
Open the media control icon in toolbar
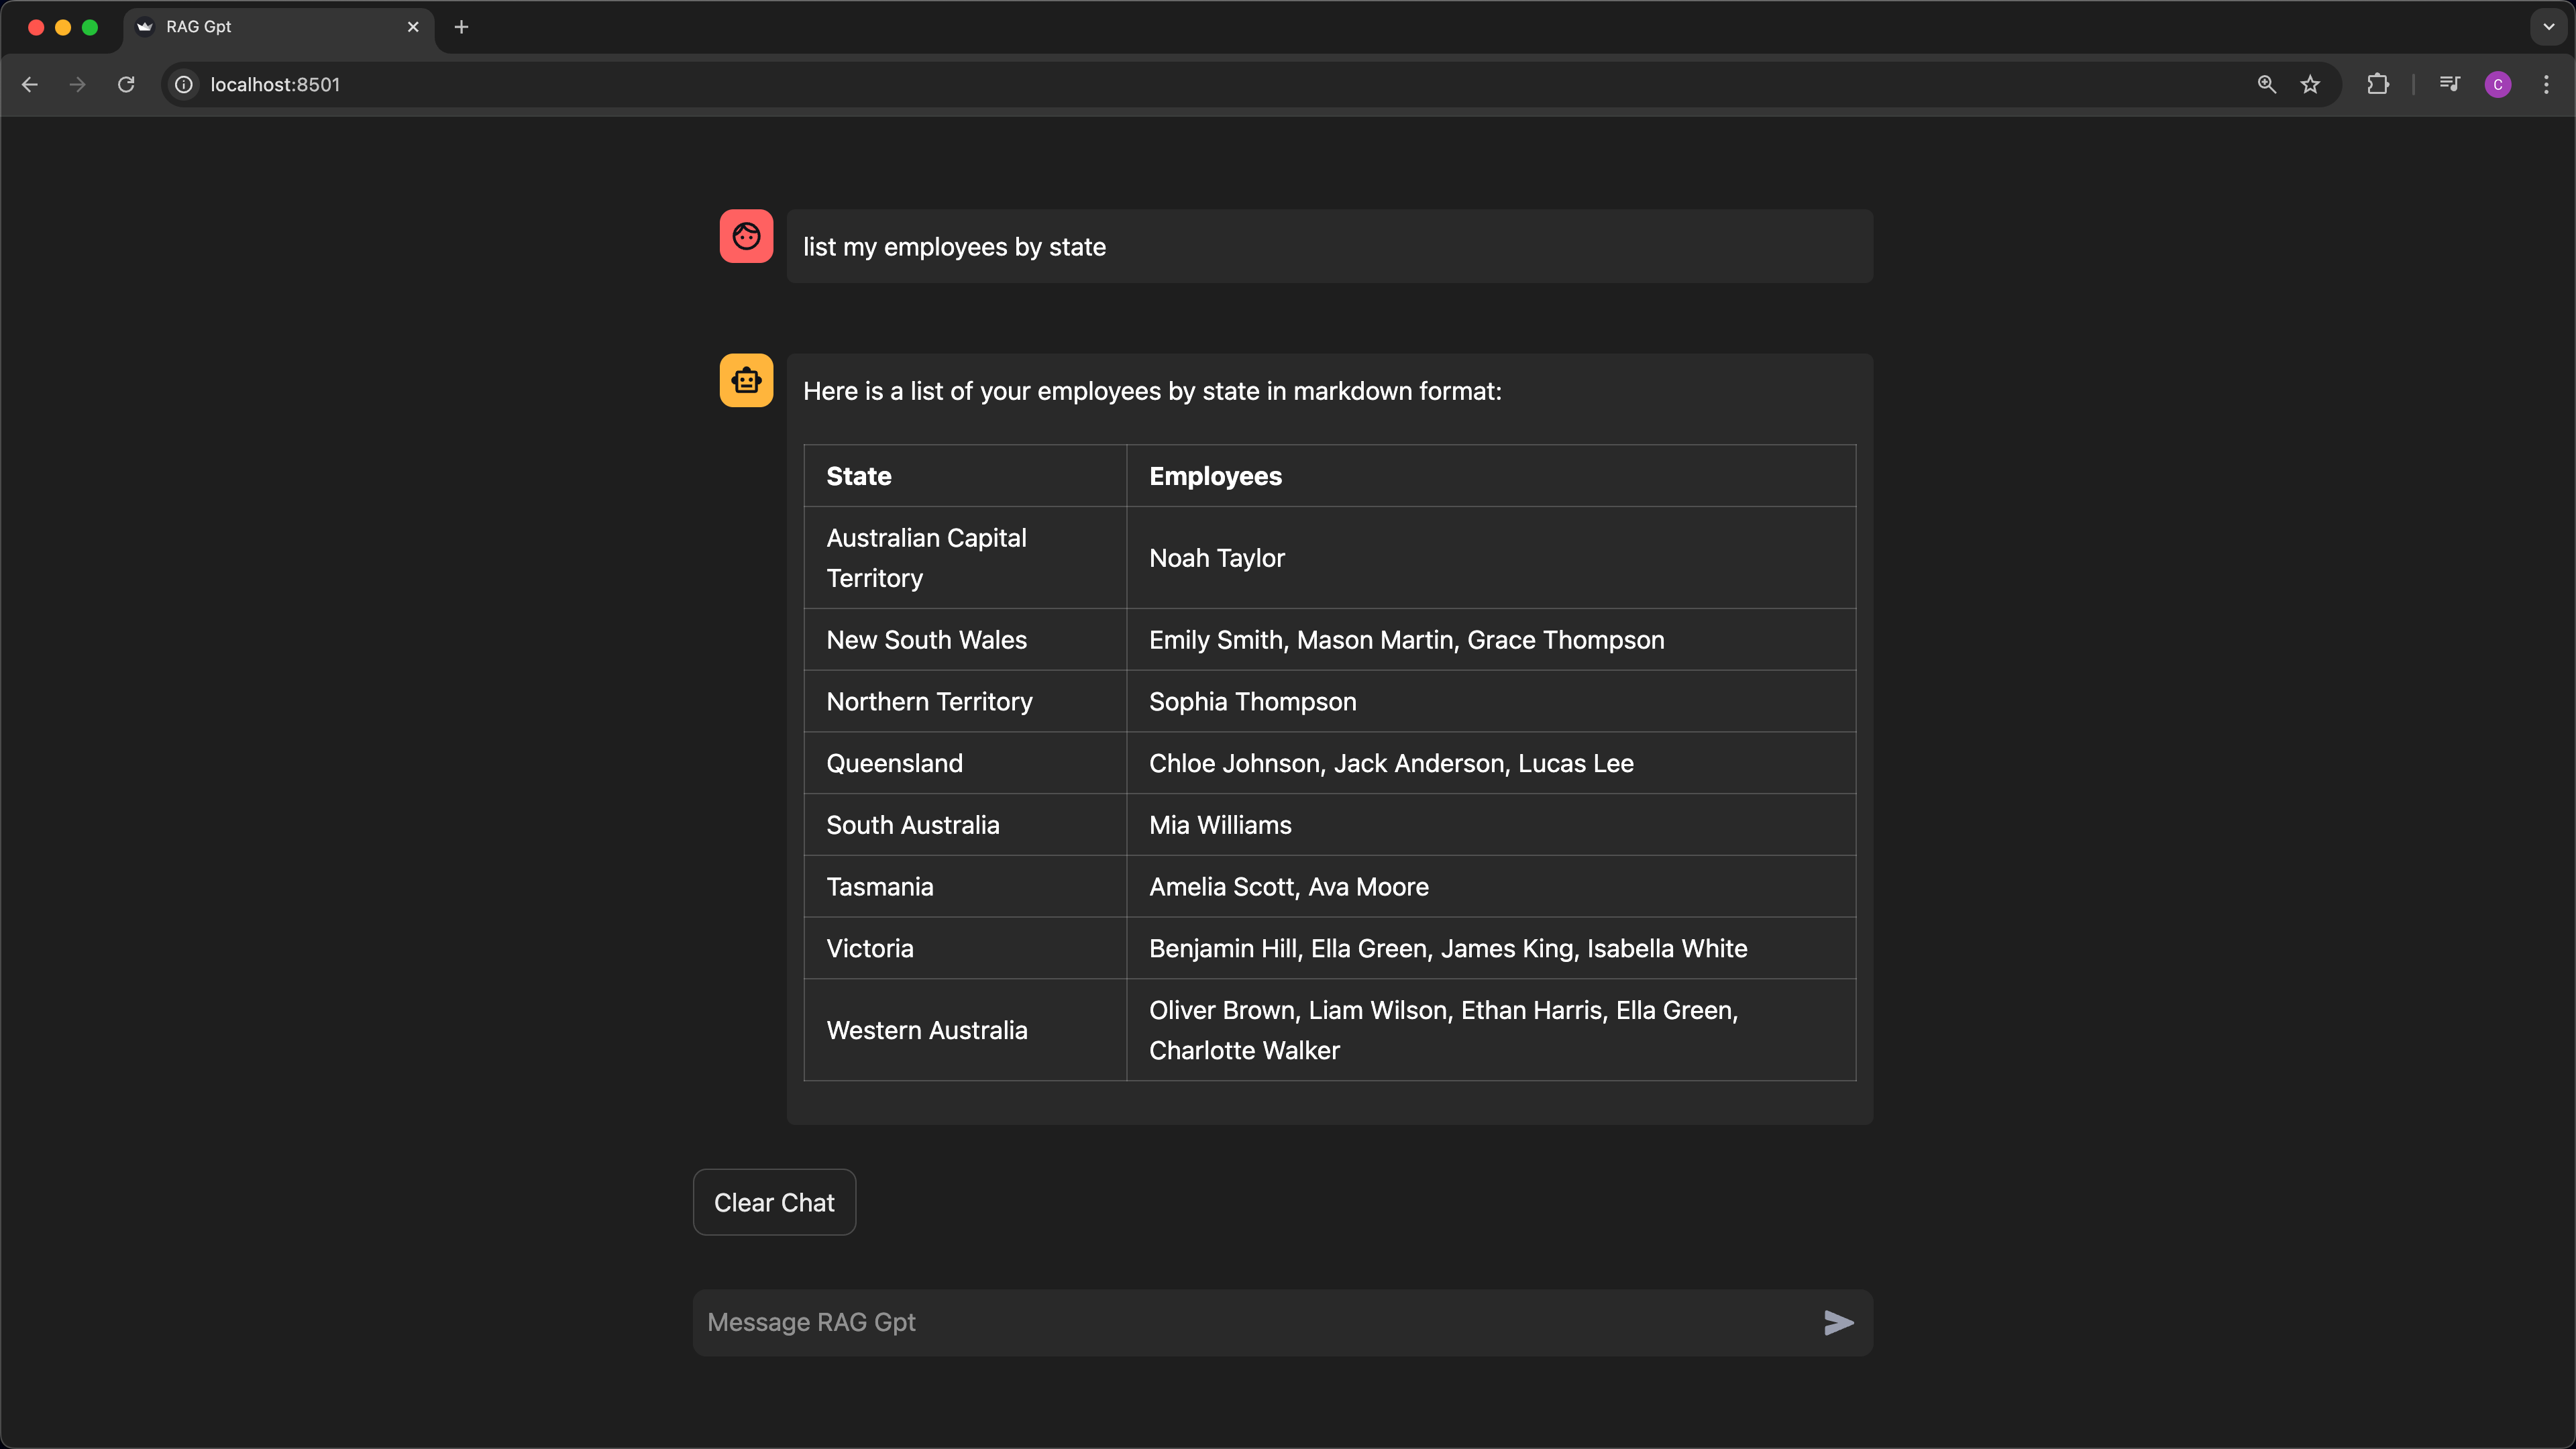click(2450, 85)
